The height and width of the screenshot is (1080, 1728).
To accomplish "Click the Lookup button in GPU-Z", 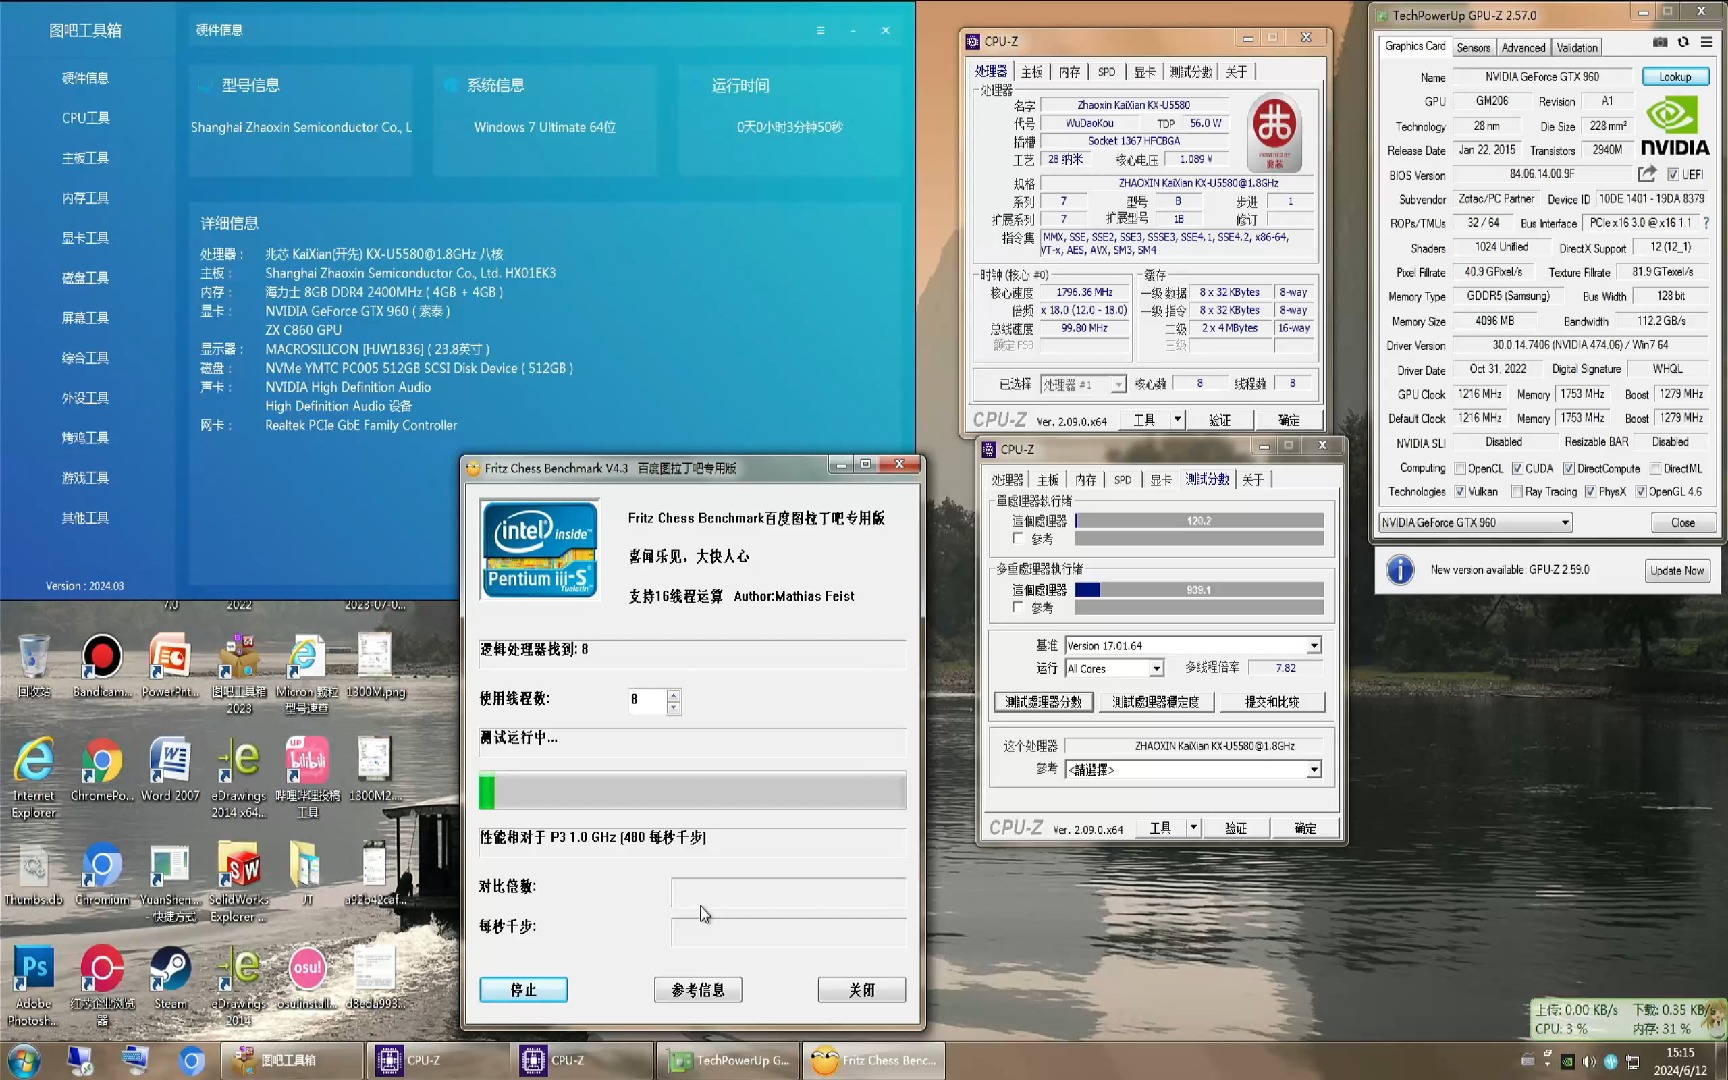I will click(1676, 76).
